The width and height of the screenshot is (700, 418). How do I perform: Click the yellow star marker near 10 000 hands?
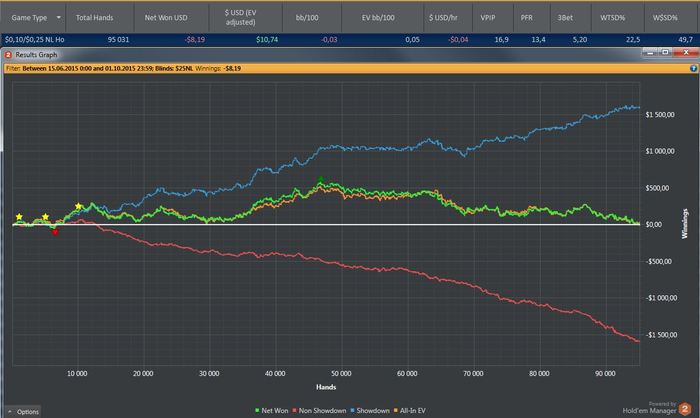coord(79,206)
